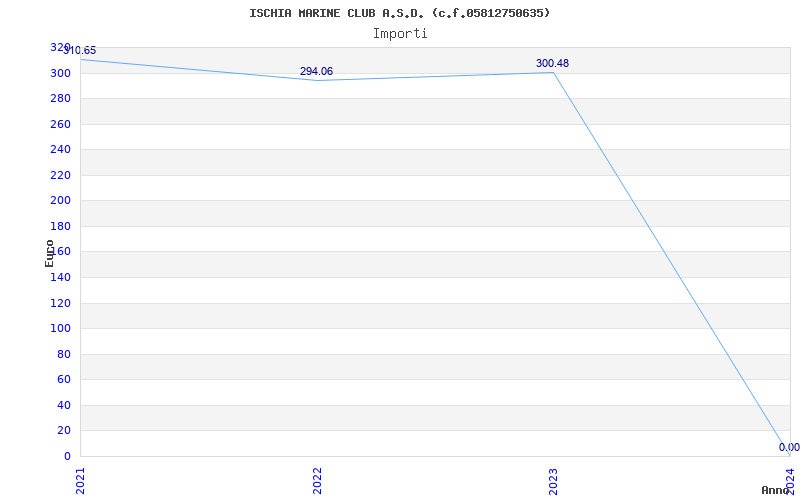Click the 280 y-axis tick label
The width and height of the screenshot is (800, 500).
point(60,98)
